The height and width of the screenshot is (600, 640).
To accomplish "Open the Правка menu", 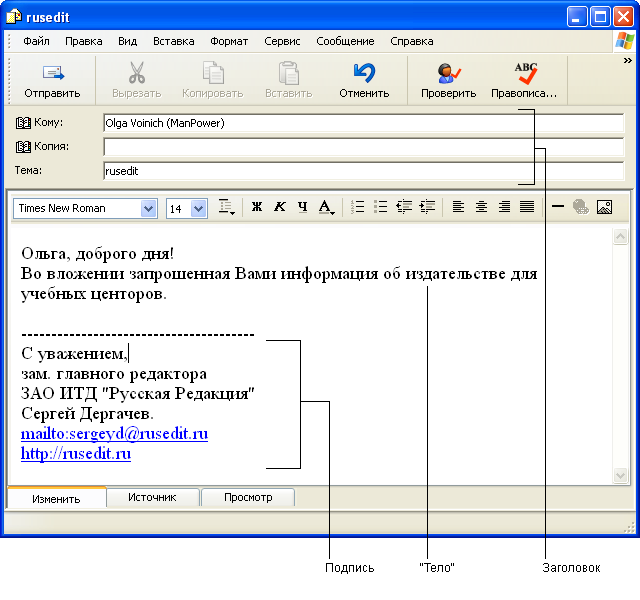I will (x=84, y=41).
